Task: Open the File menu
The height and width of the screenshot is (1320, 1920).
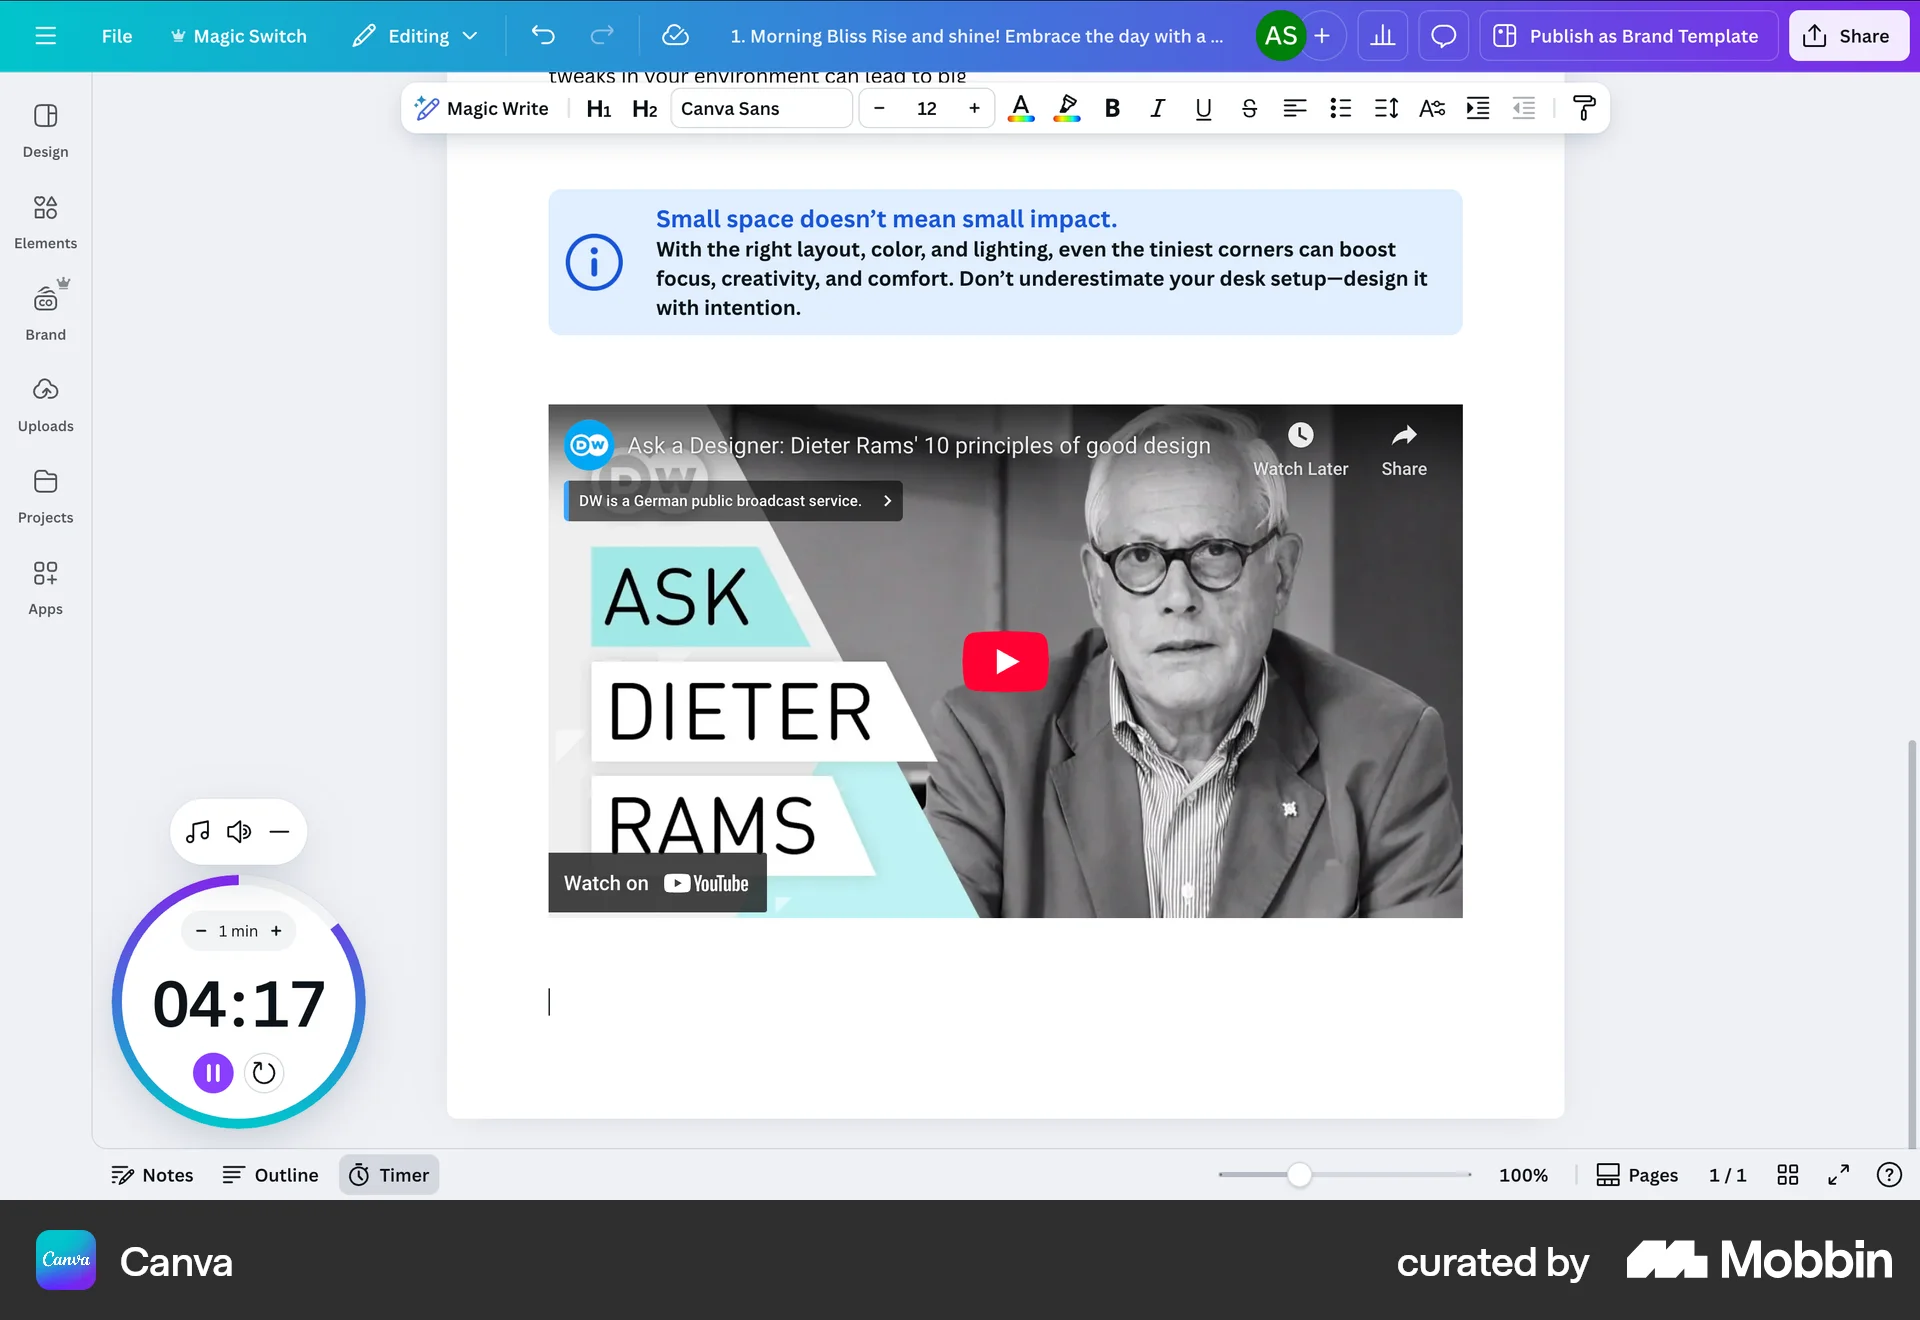Action: click(x=116, y=35)
